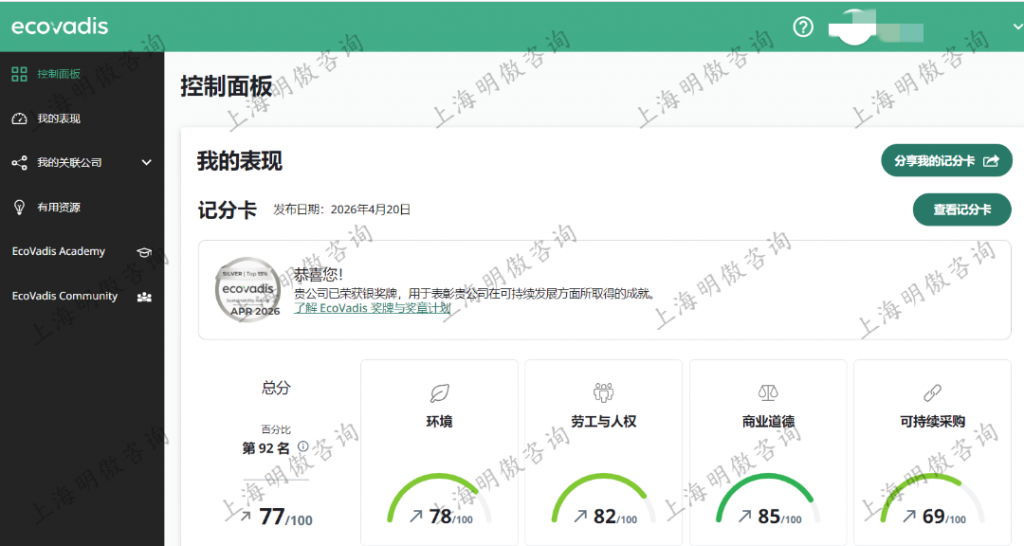The width and height of the screenshot is (1024, 546).
Task: Click the 环境 score gauge showing 78
Action: (439, 500)
